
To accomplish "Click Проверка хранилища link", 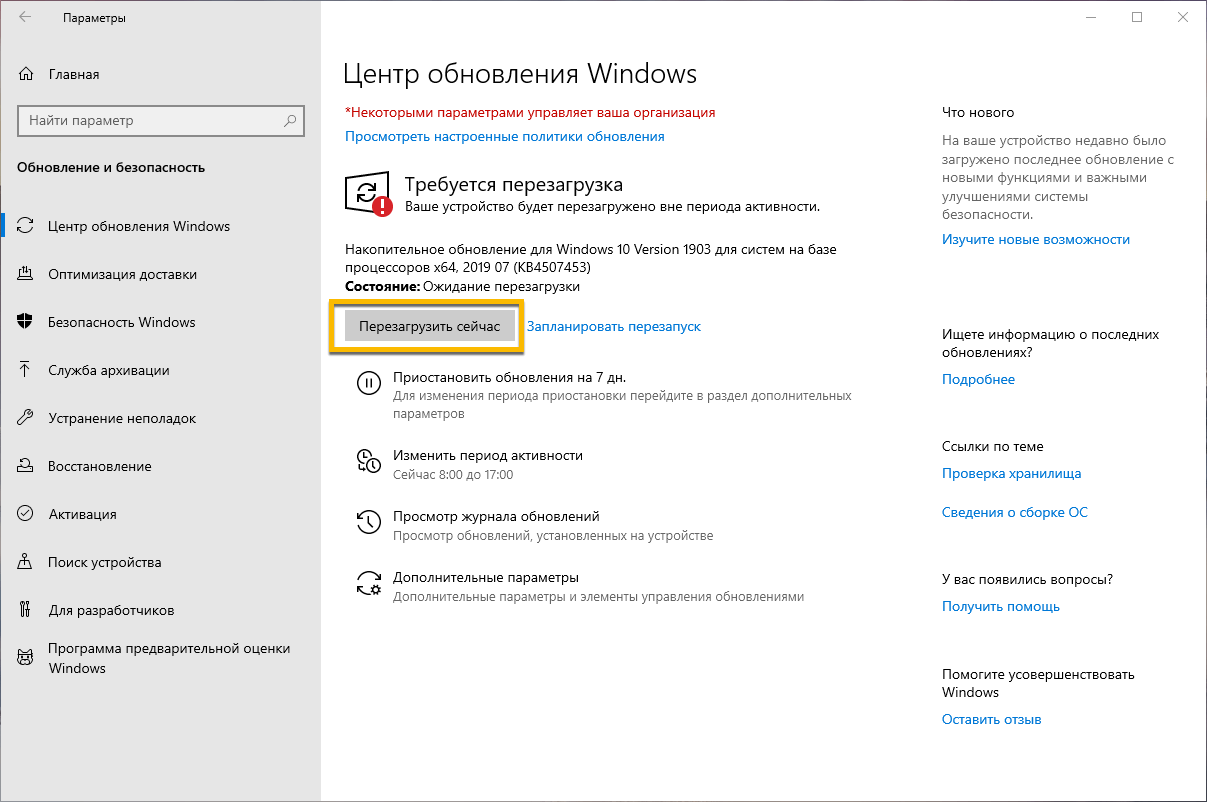I will (x=1011, y=473).
